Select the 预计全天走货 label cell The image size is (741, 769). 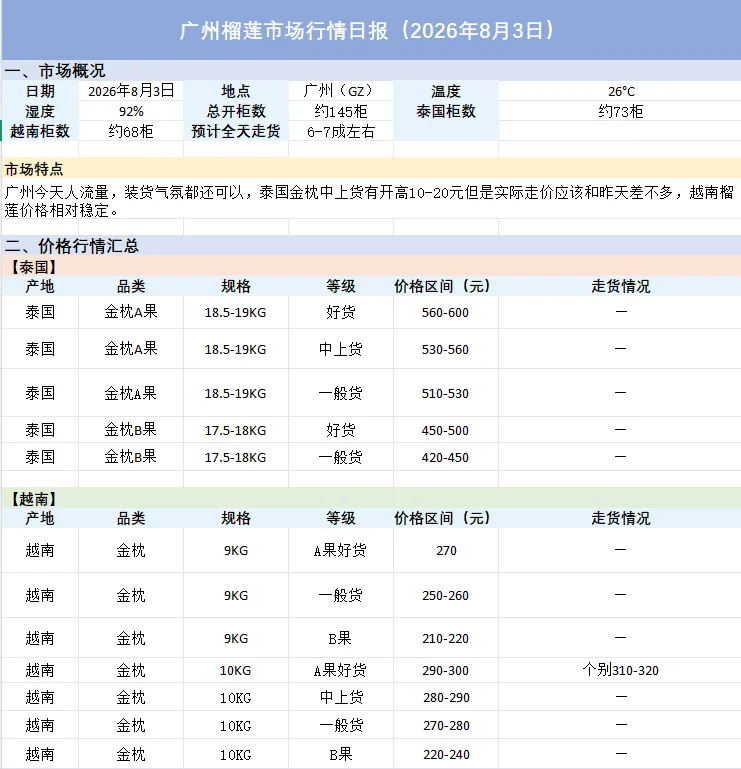coord(236,131)
